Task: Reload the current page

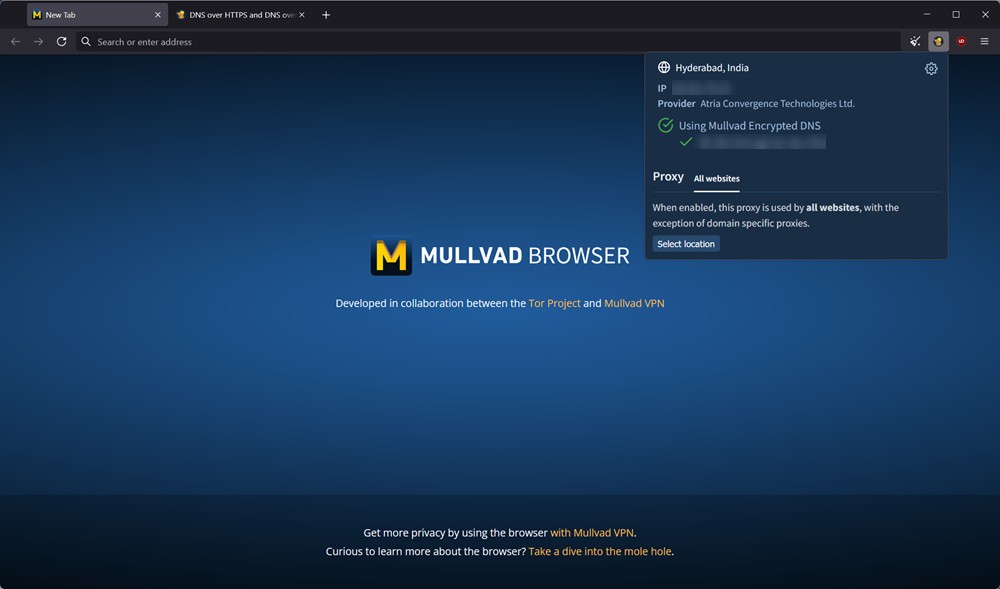Action: pyautogui.click(x=61, y=41)
